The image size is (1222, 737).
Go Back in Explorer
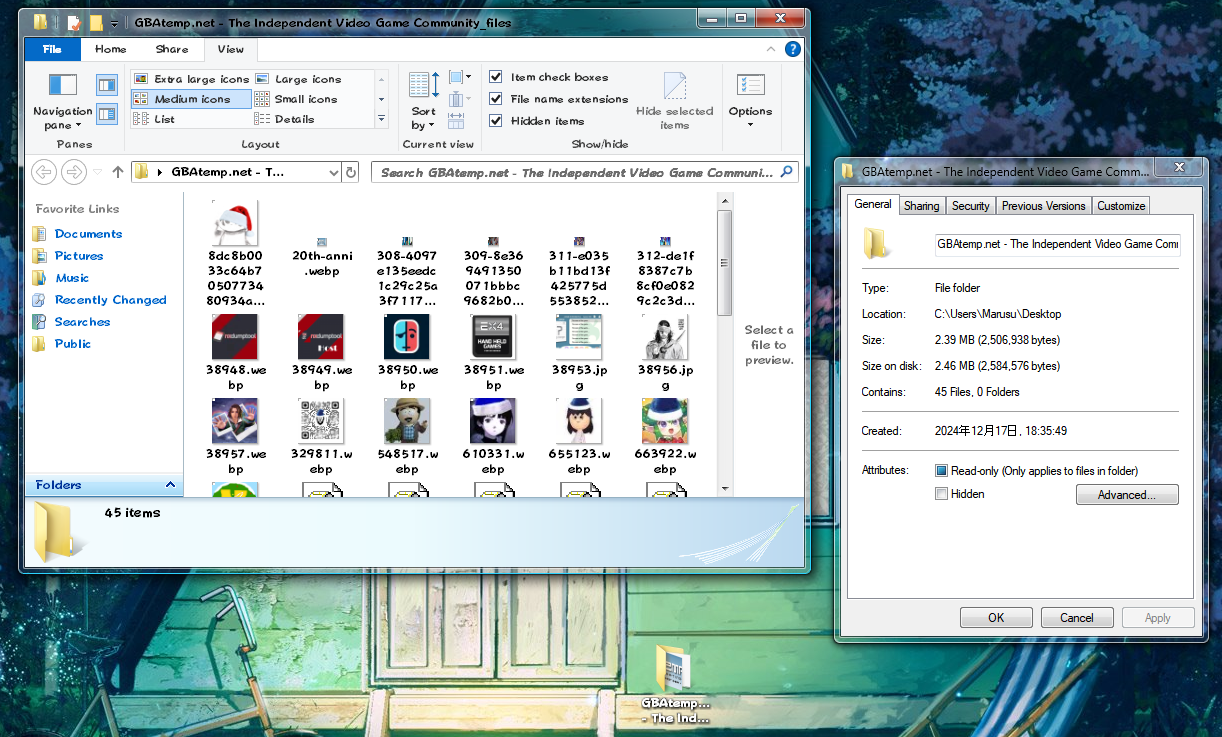coord(43,172)
